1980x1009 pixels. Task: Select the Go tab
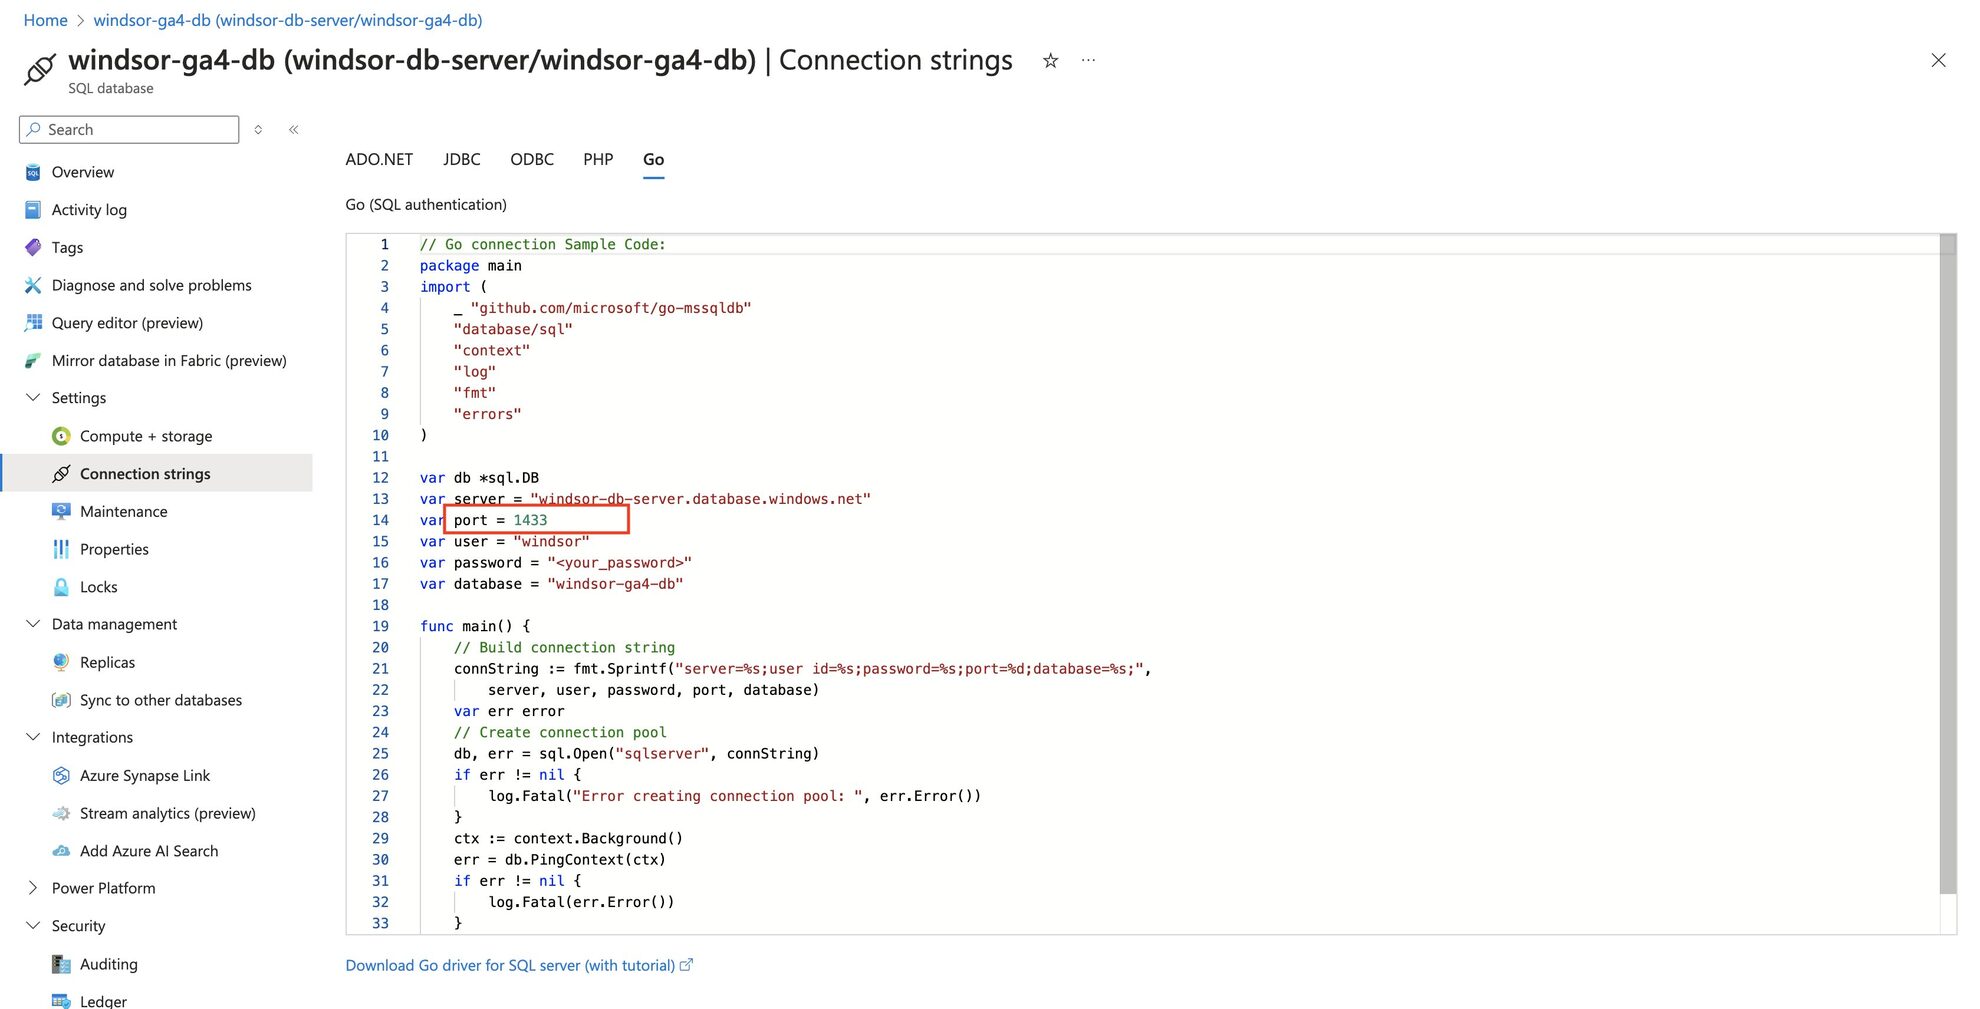click(654, 159)
